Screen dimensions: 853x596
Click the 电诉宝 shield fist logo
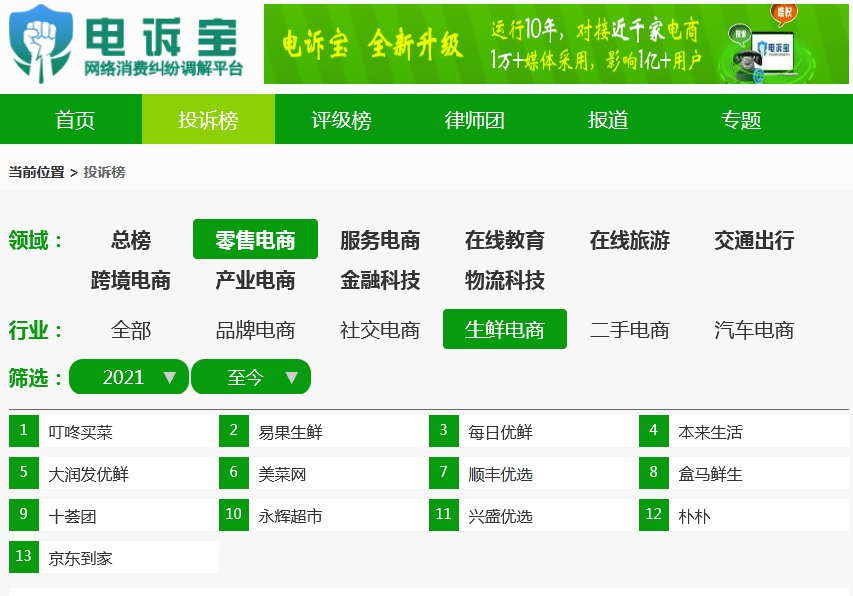[x=41, y=44]
